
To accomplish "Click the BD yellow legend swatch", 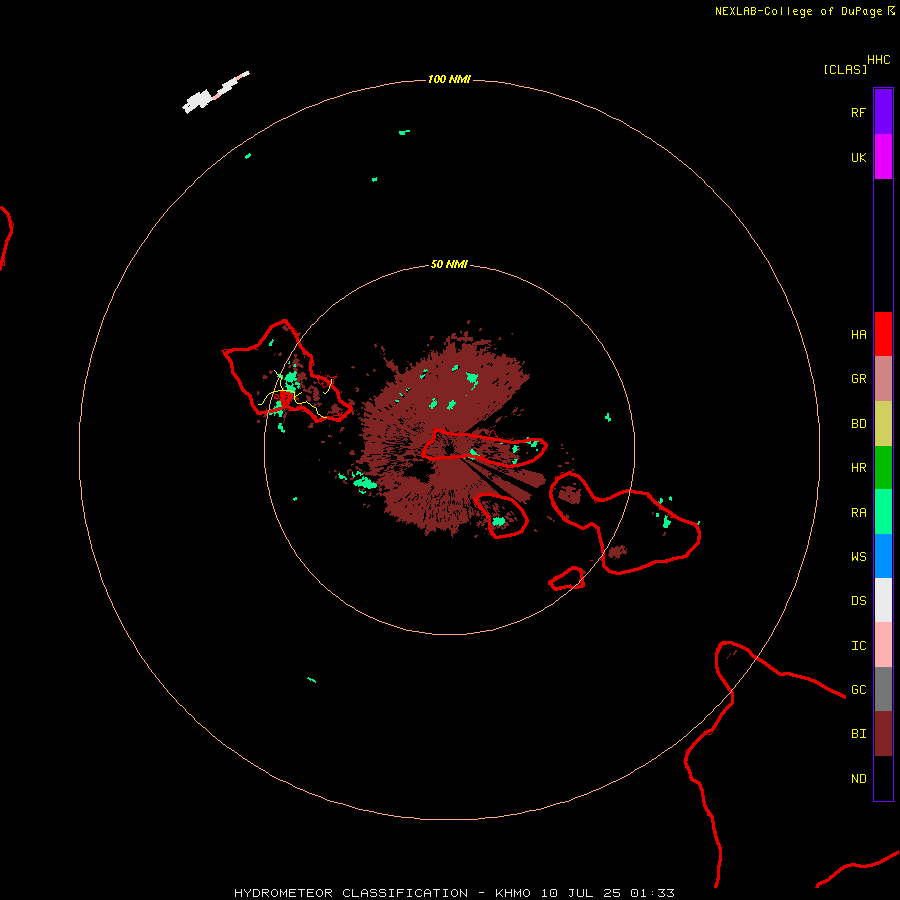I will 883,424.
